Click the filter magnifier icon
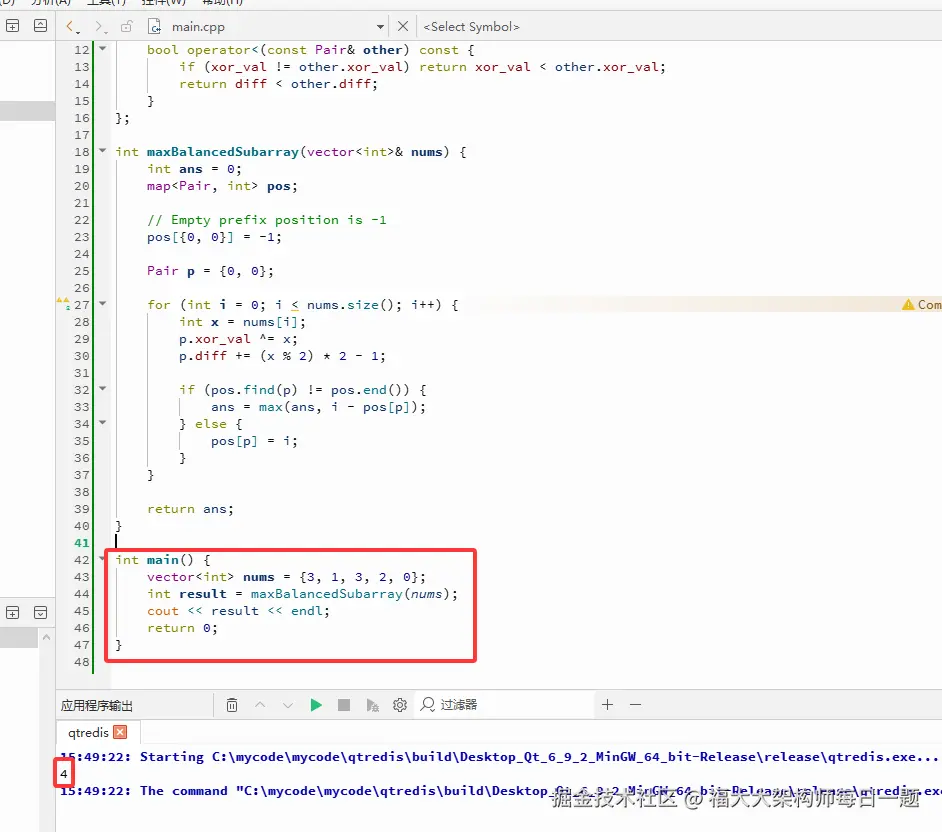The width and height of the screenshot is (942, 832). click(x=427, y=704)
